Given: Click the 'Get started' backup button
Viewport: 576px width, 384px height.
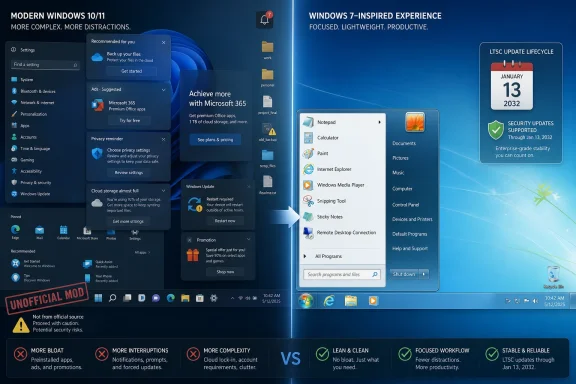Looking at the screenshot, I should point(132,71).
